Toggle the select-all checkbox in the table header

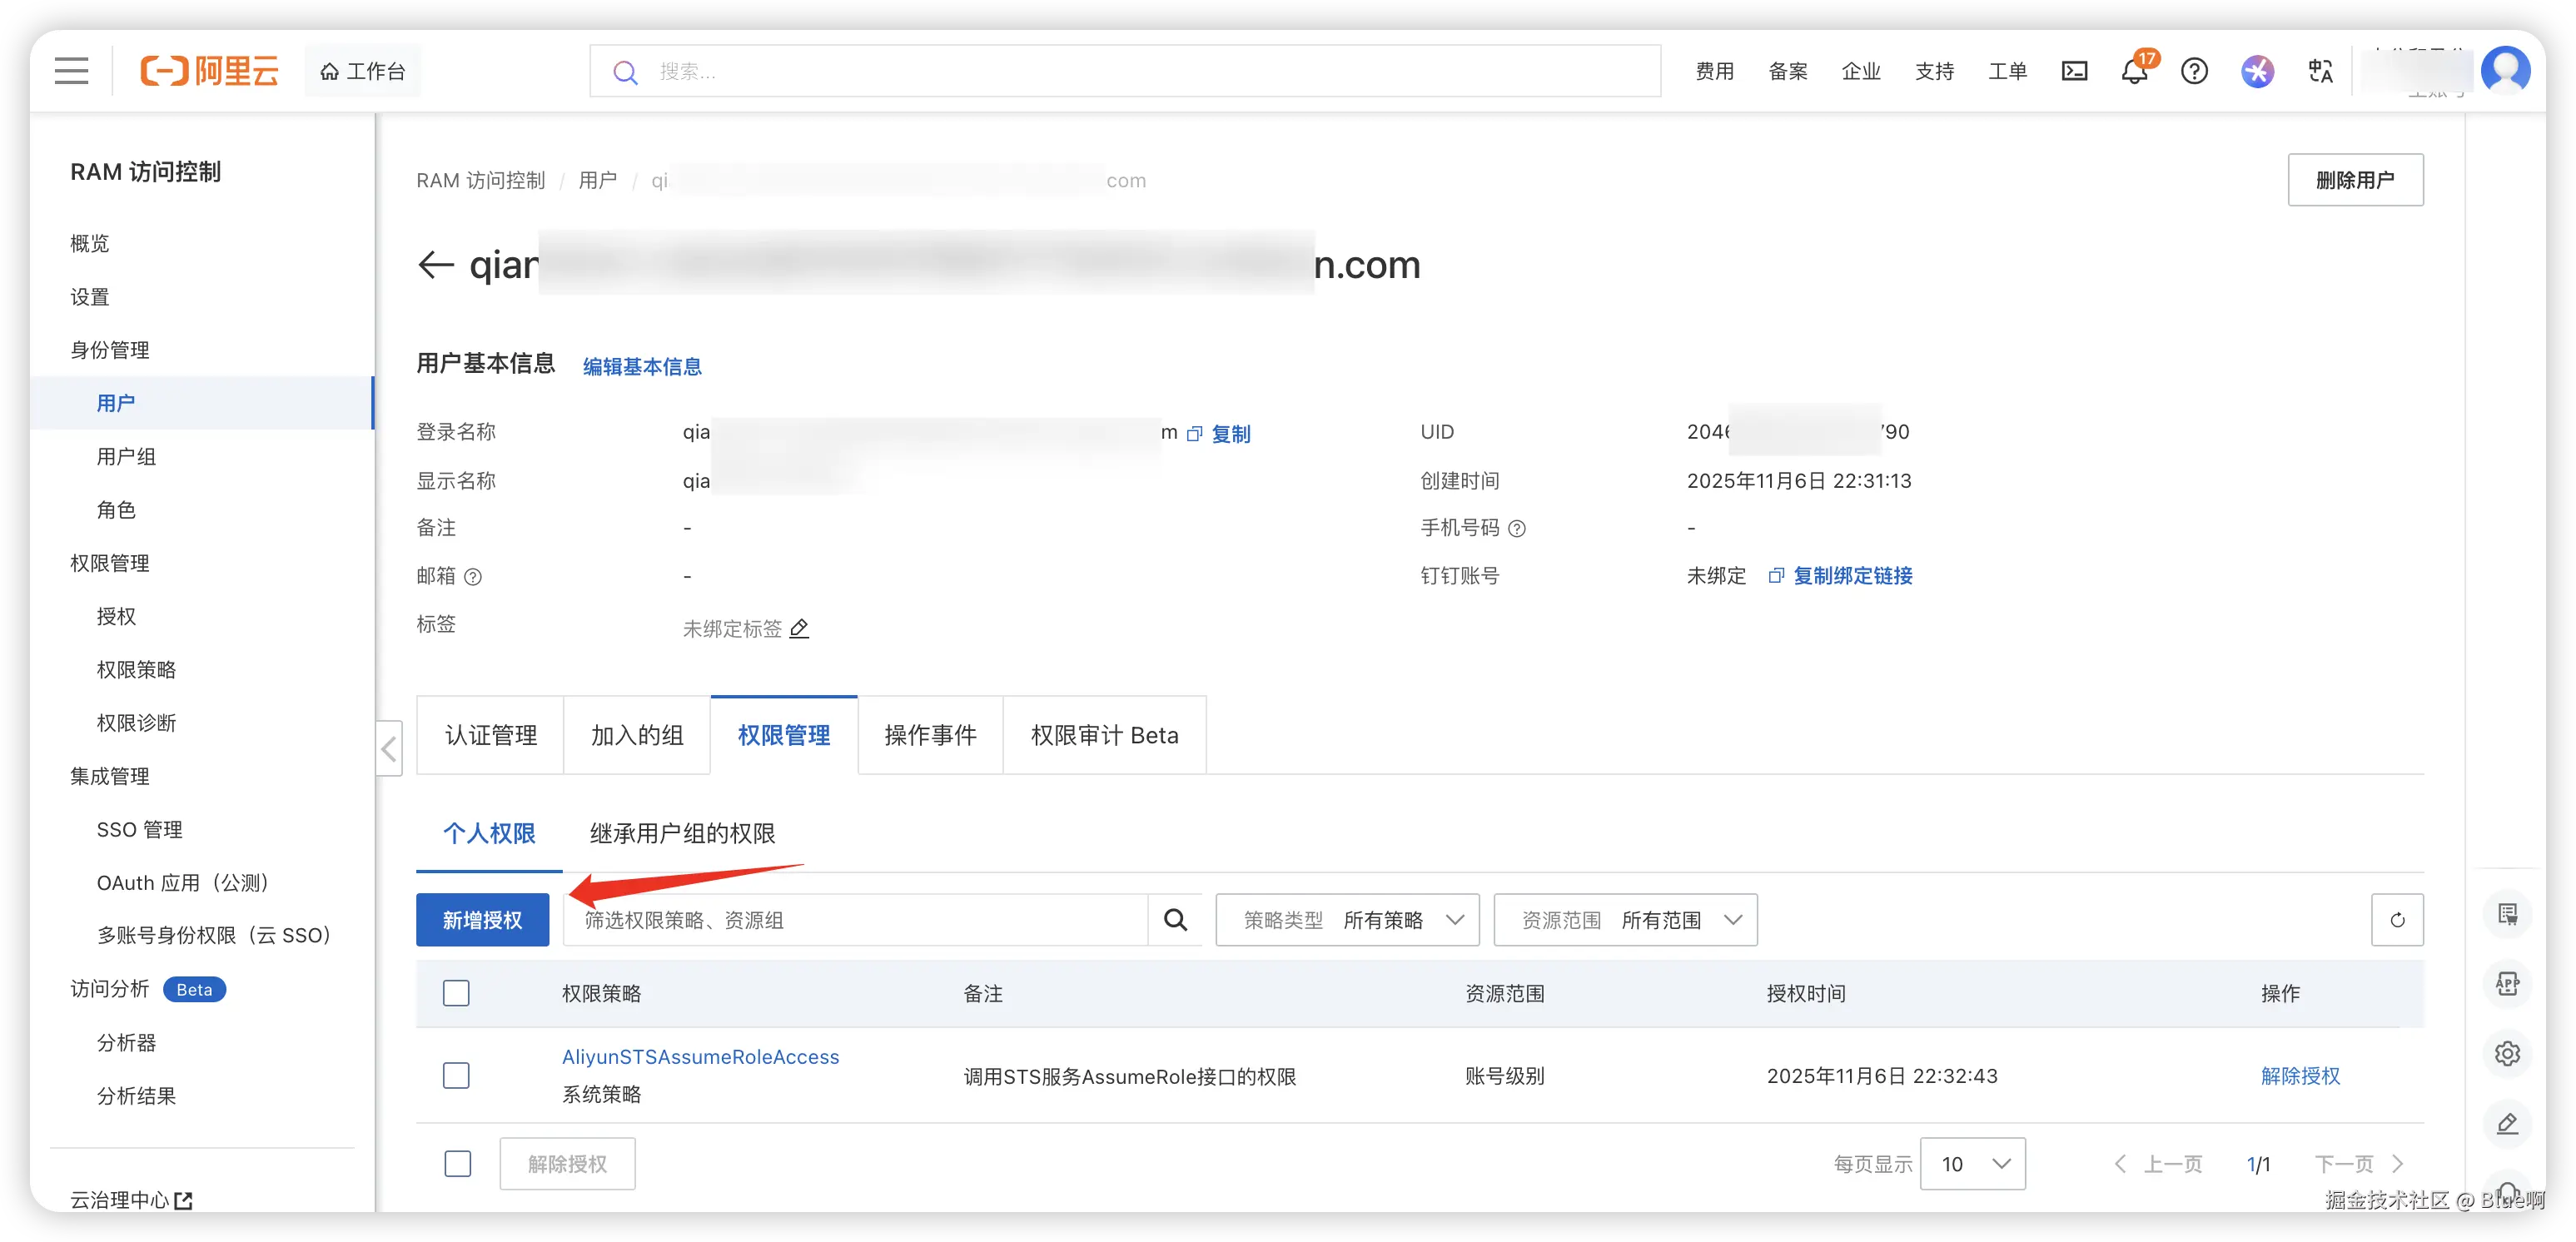pos(456,993)
